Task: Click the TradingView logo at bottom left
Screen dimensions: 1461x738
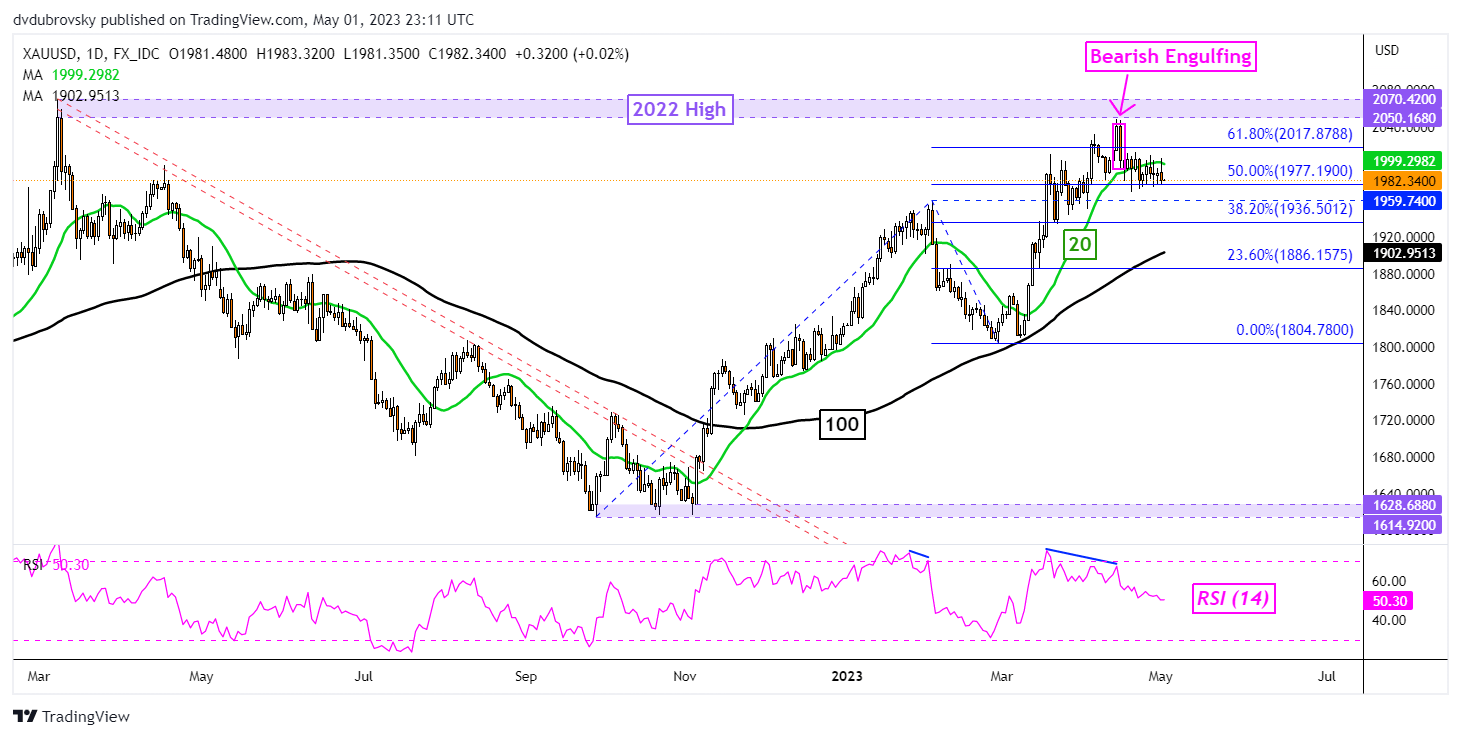Action: click(71, 717)
